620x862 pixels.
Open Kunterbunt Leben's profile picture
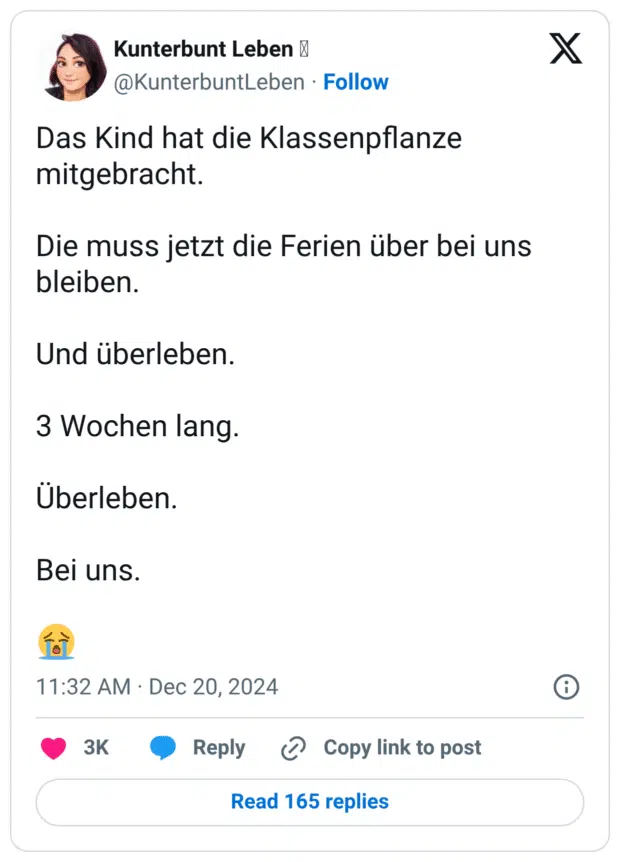72,66
